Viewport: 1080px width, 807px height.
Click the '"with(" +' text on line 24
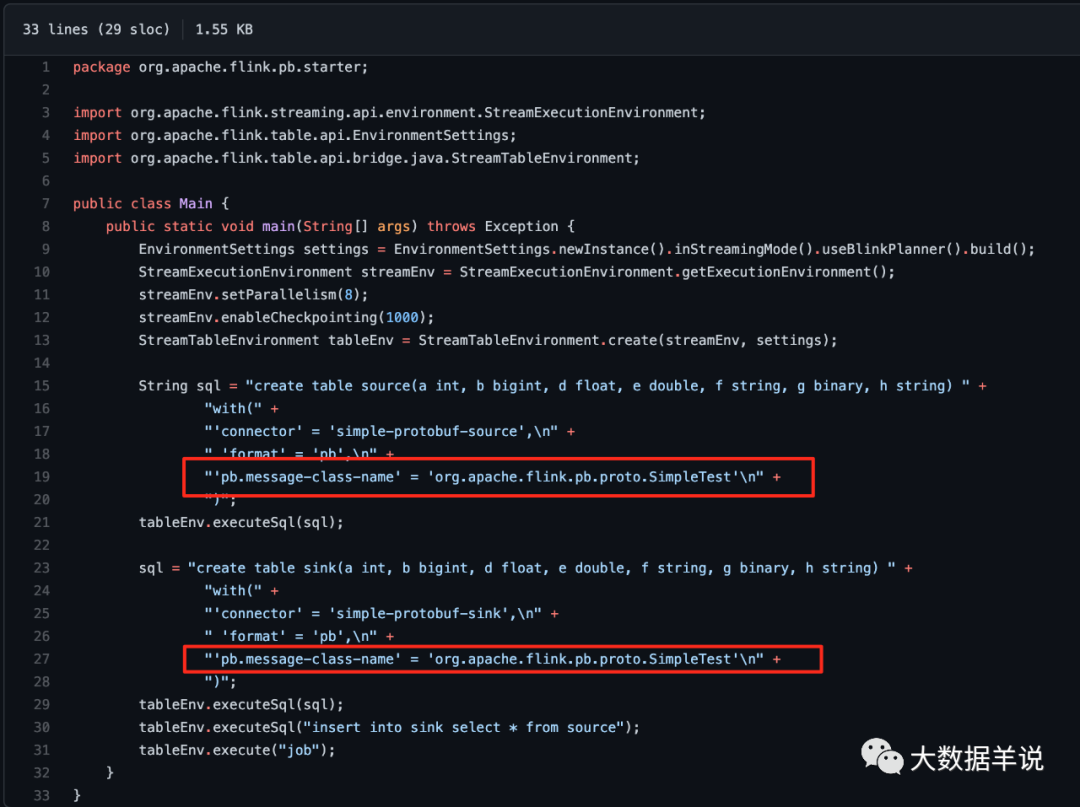click(x=241, y=591)
